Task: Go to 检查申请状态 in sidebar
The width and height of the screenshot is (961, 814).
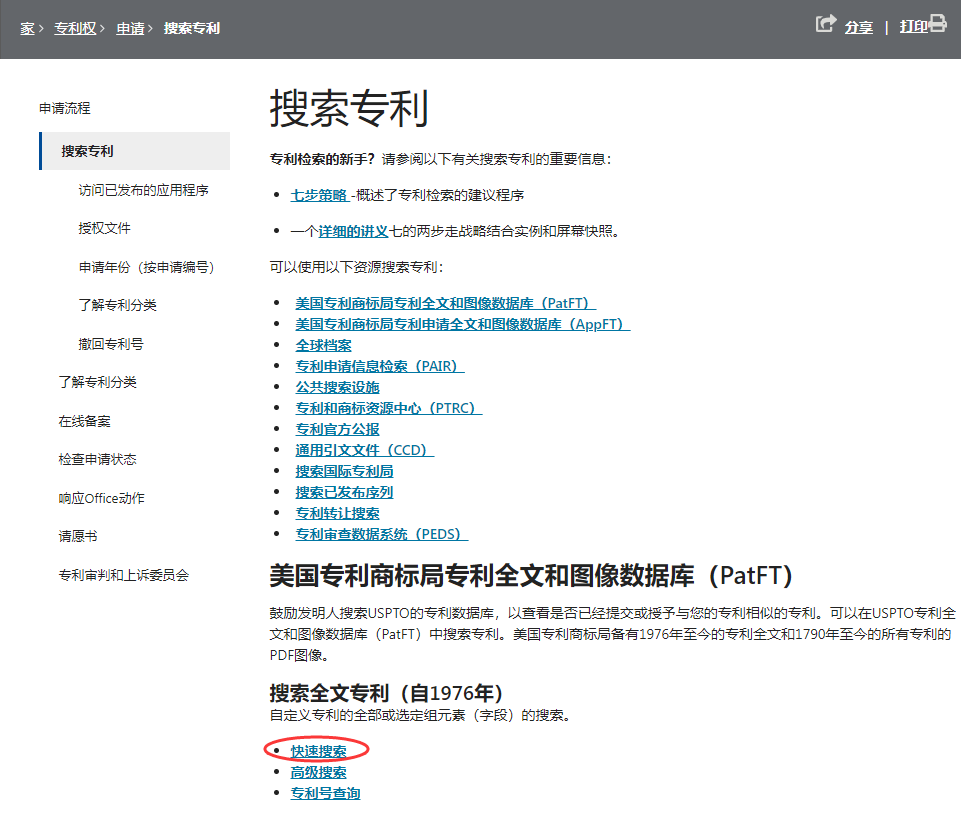Action: click(98, 459)
